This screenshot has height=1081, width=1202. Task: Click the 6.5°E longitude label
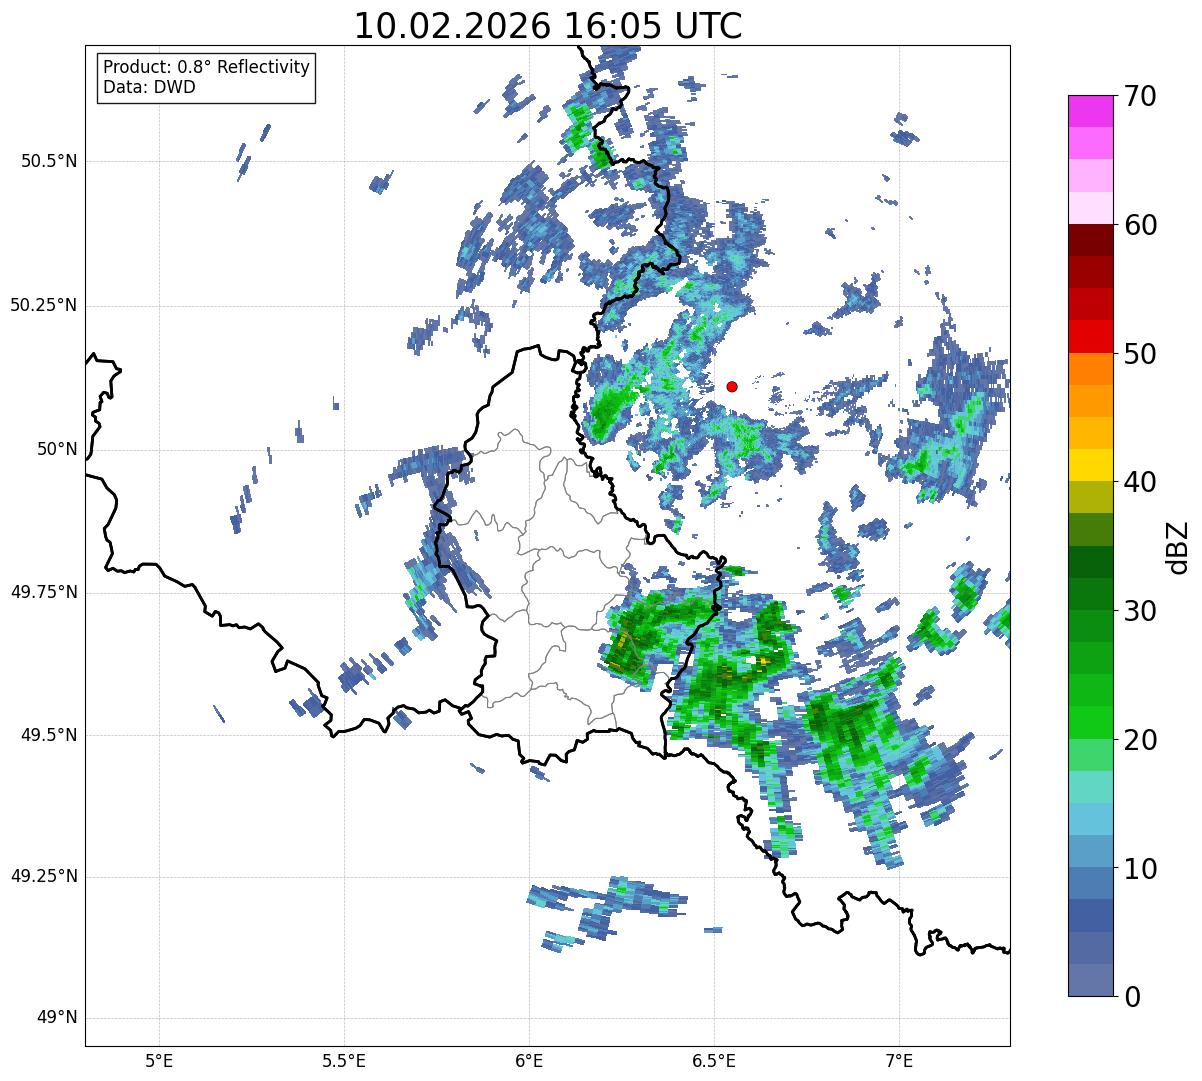(714, 1060)
